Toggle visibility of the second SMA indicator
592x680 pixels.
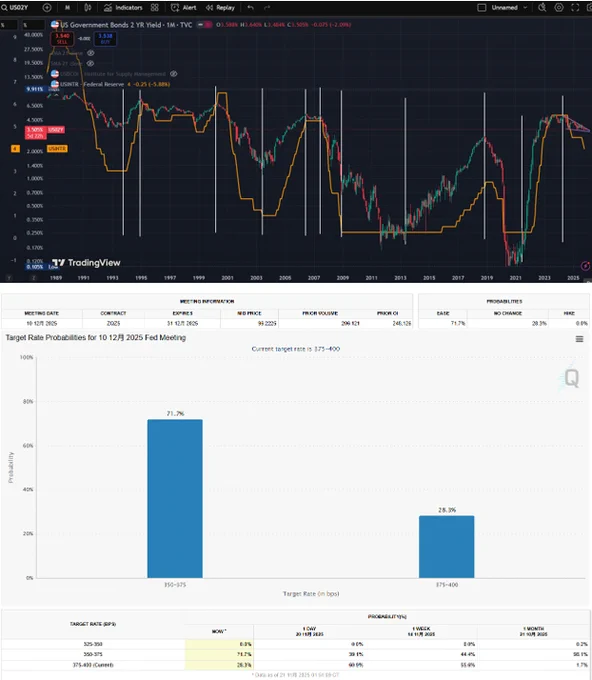click(90, 63)
